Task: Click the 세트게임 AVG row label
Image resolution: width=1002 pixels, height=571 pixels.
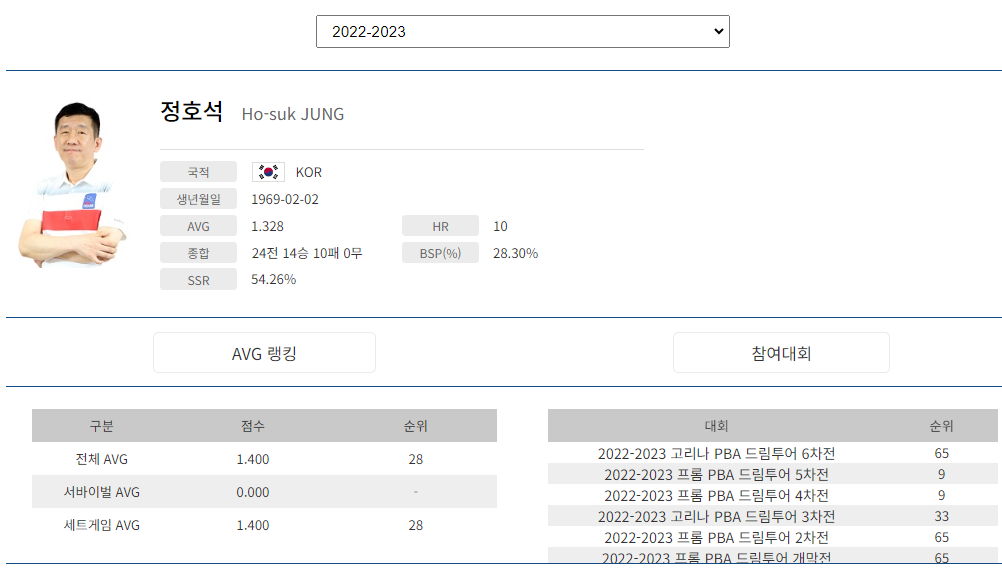Action: [102, 525]
